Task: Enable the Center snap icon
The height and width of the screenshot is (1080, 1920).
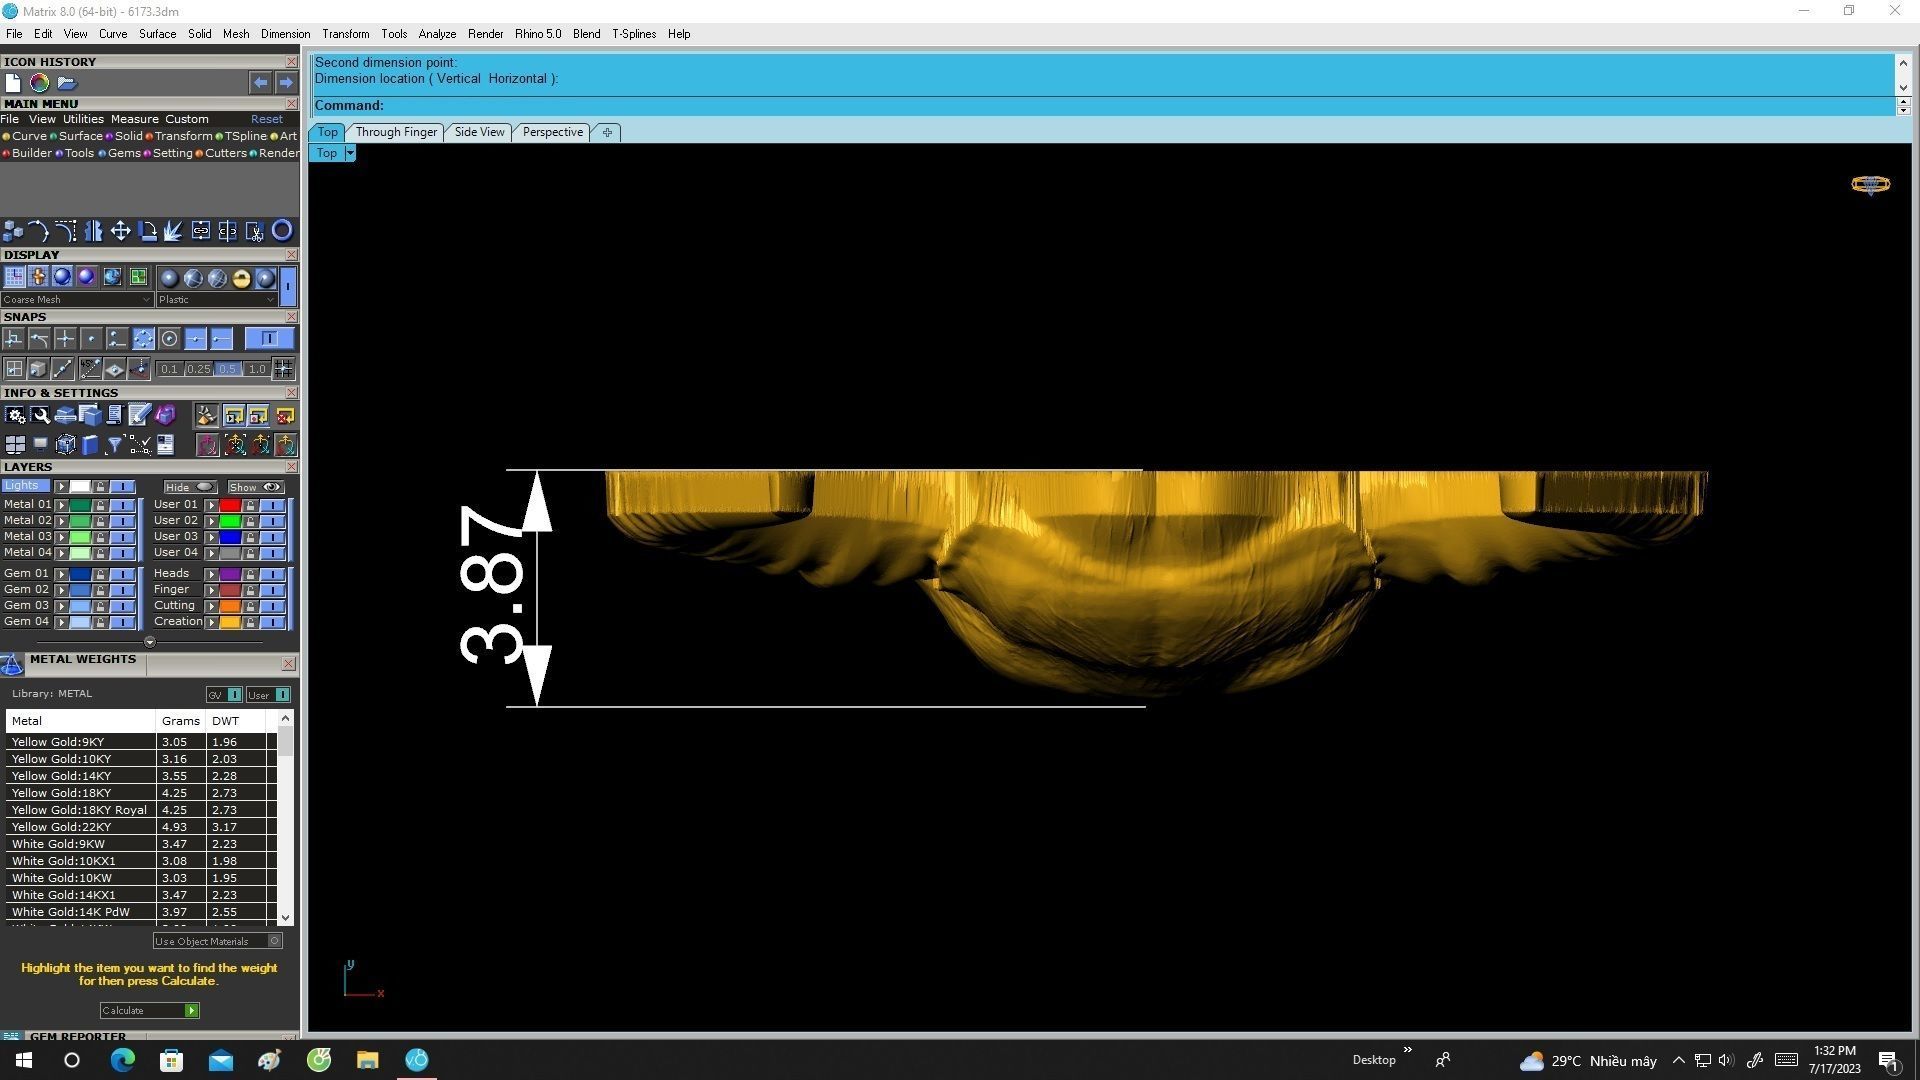Action: coord(169,339)
